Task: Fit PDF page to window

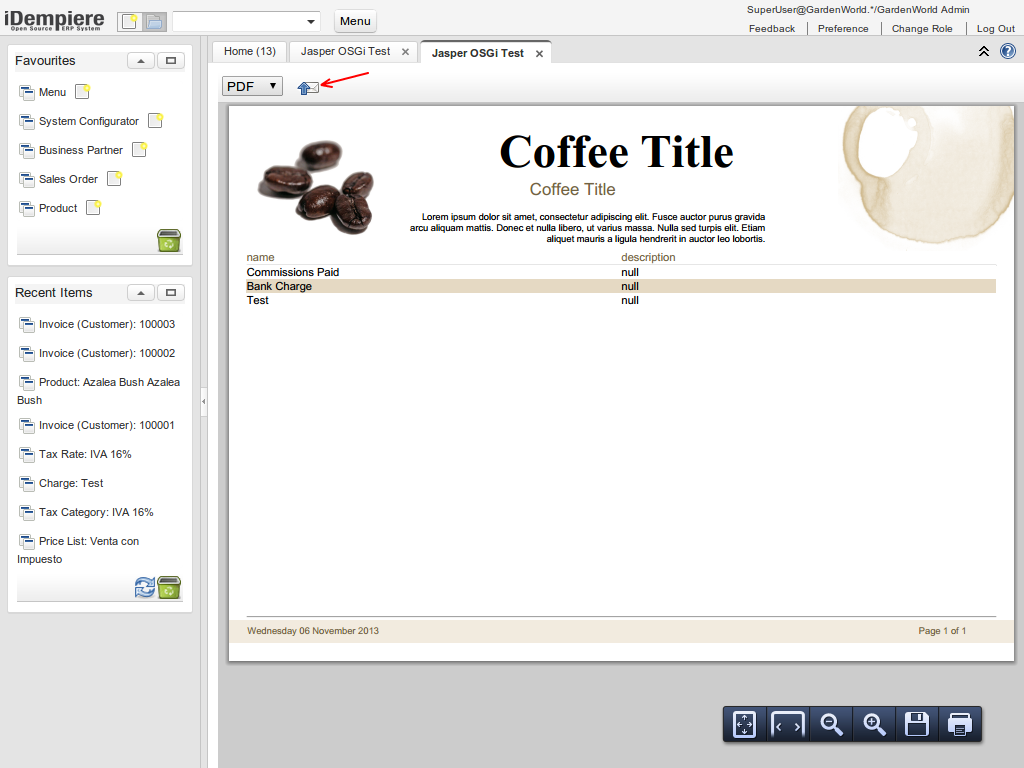Action: pyautogui.click(x=744, y=724)
